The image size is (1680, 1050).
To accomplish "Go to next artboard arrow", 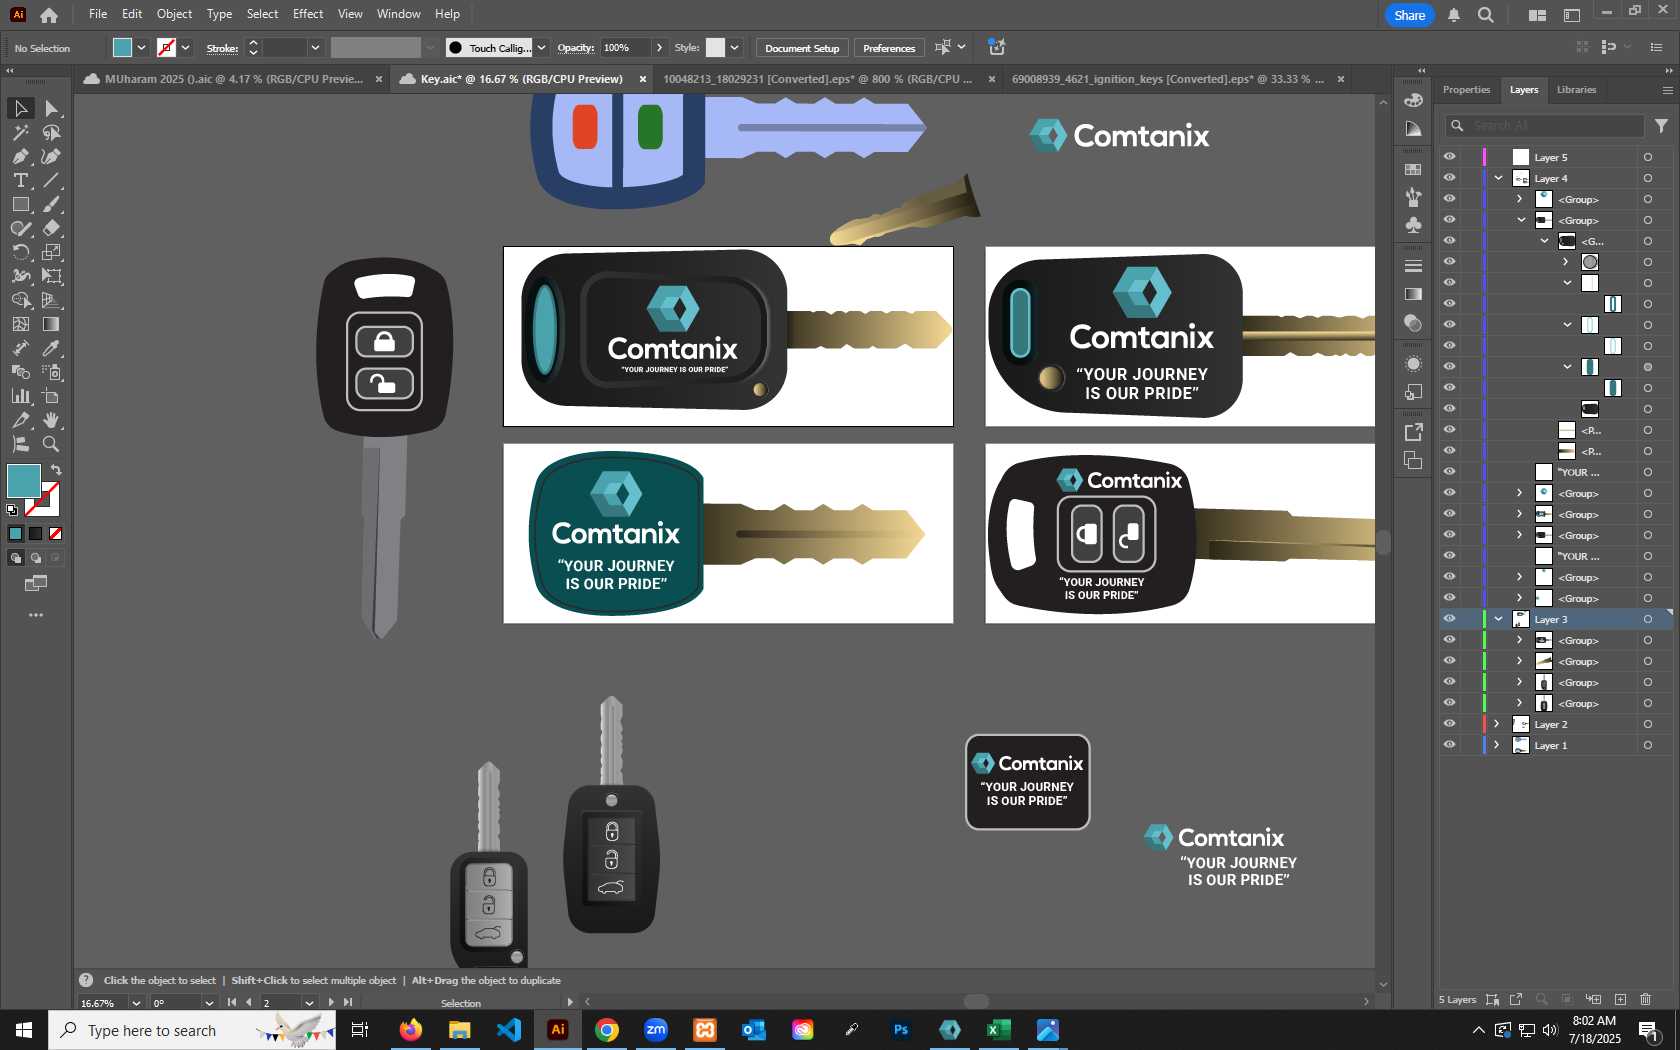I will [331, 1002].
